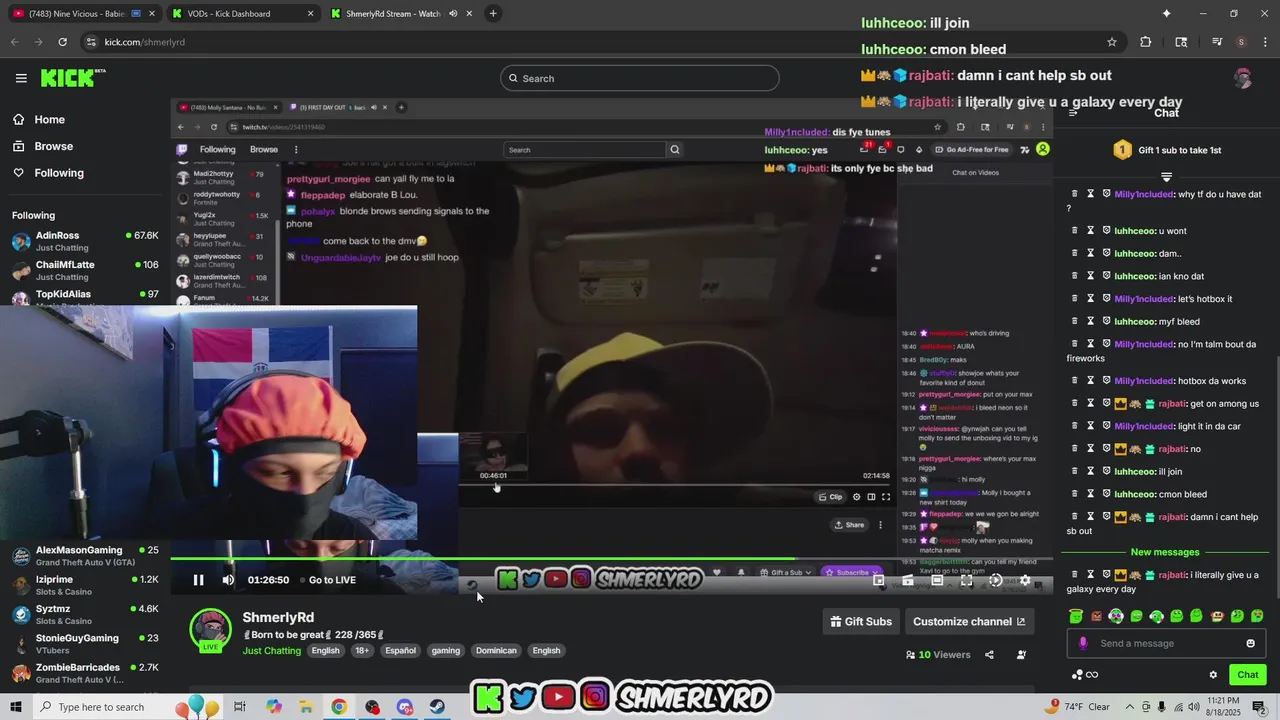Click the Español tag
The width and height of the screenshot is (1280, 720).
400,651
